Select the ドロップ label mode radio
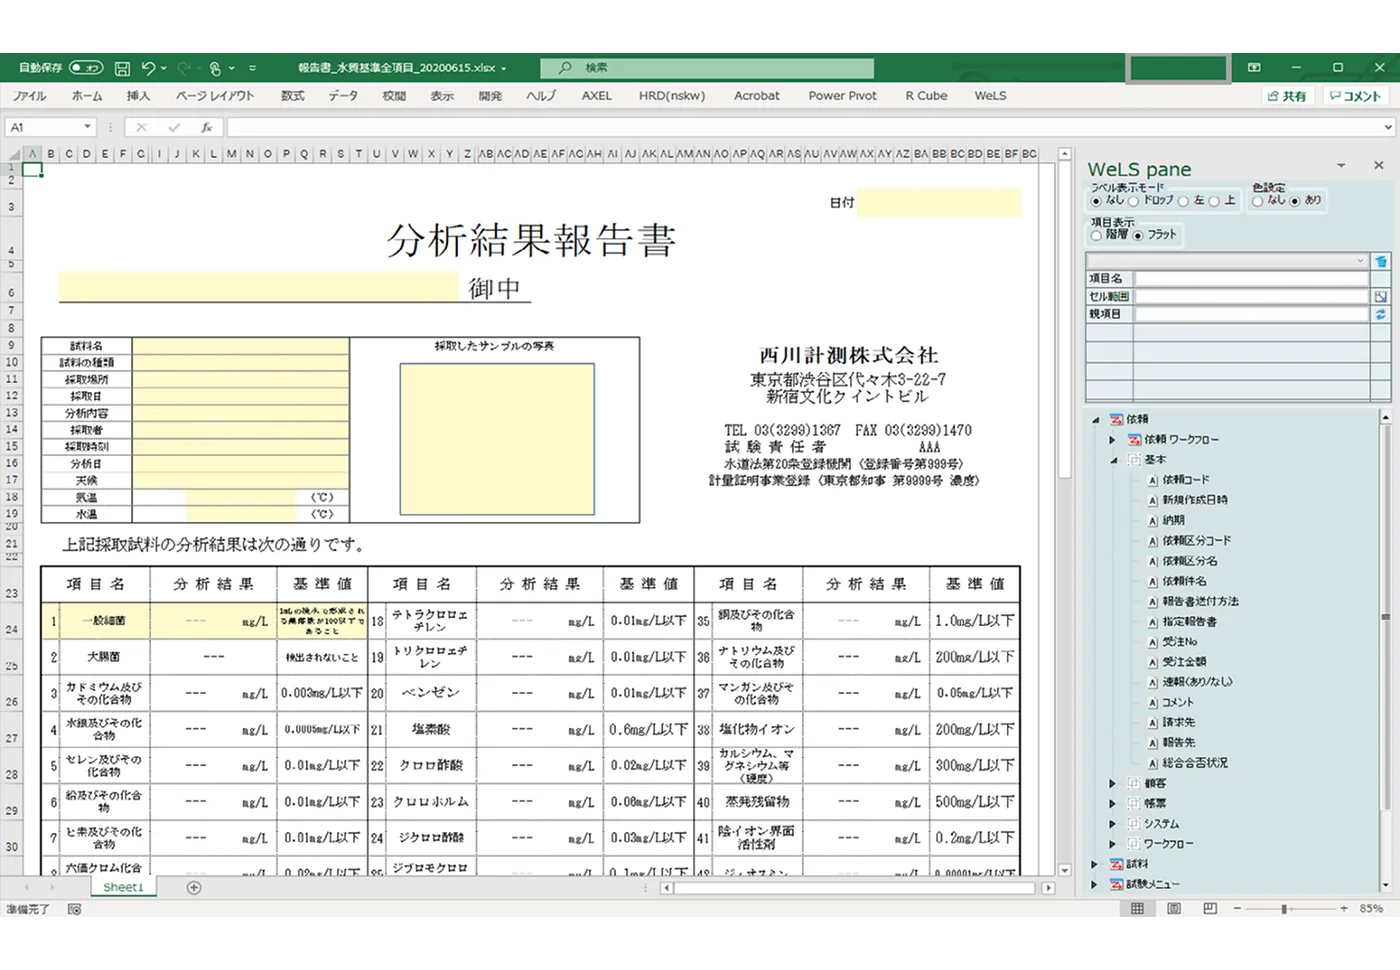Screen dimensions: 1400x970 pyautogui.click(x=1134, y=201)
